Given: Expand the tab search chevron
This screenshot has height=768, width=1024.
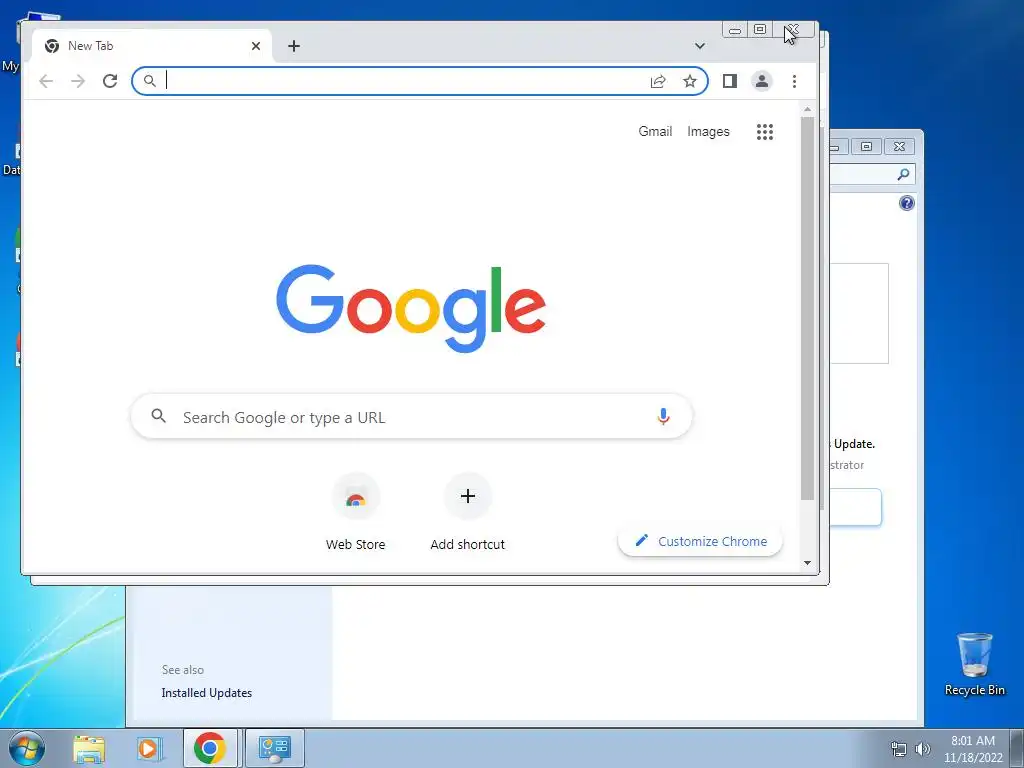Looking at the screenshot, I should pyautogui.click(x=699, y=46).
